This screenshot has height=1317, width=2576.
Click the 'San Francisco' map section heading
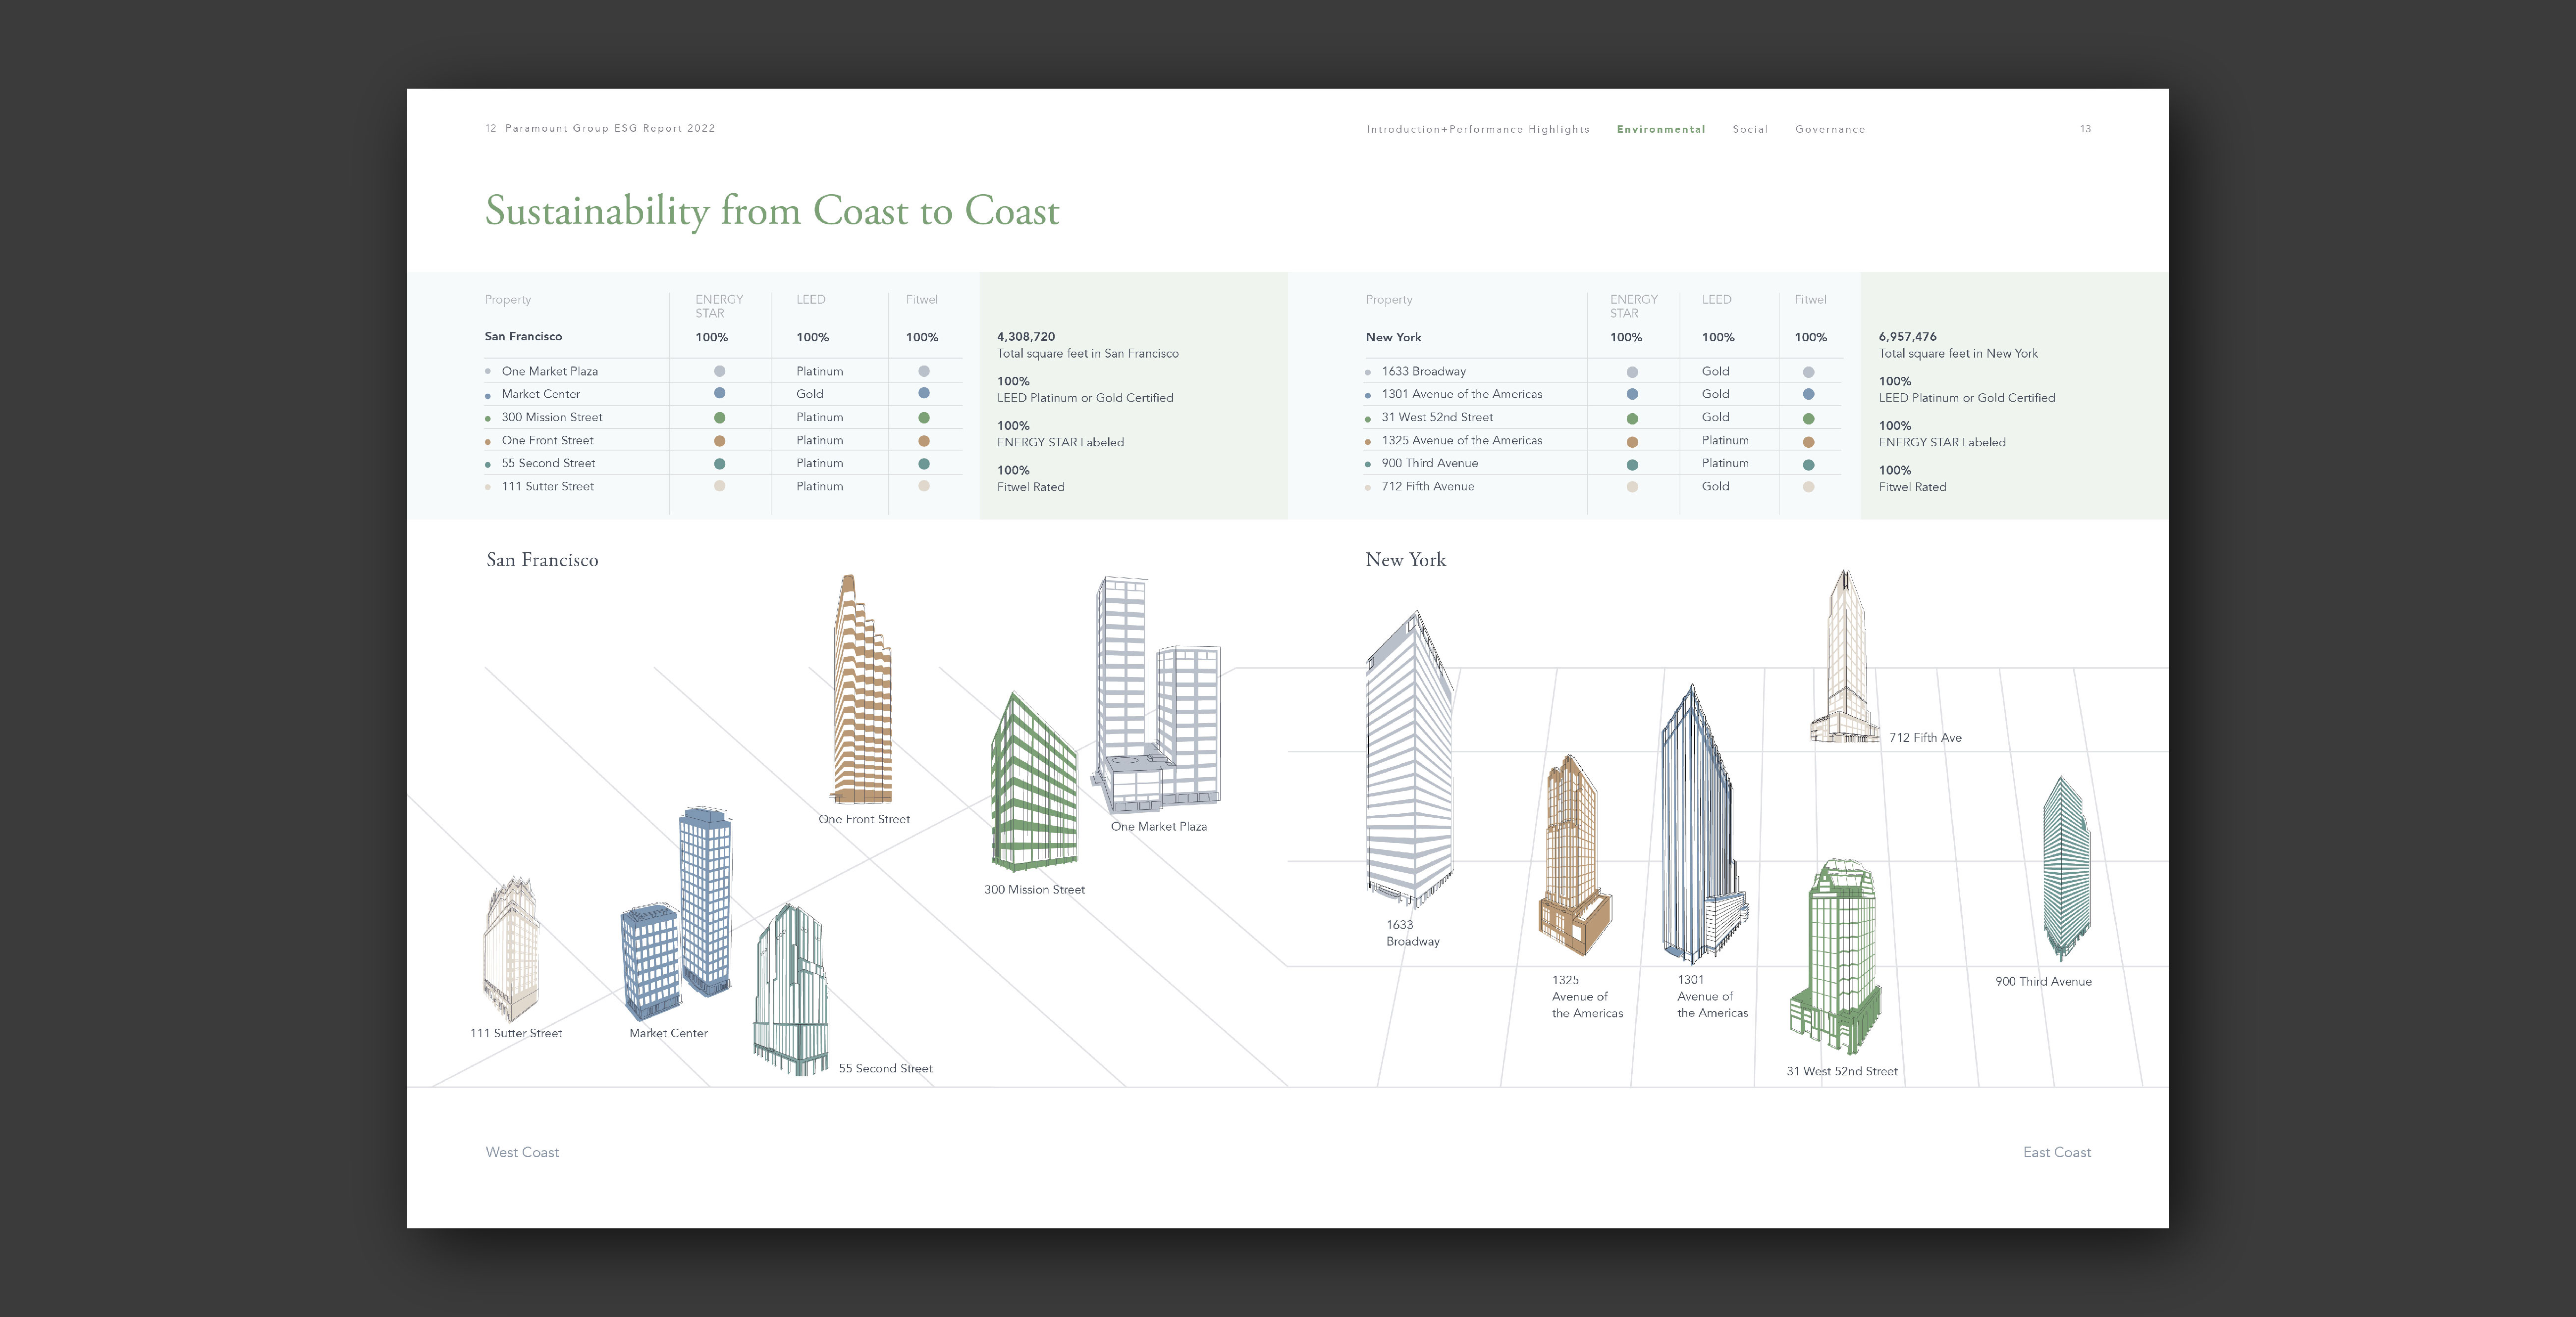coord(542,560)
